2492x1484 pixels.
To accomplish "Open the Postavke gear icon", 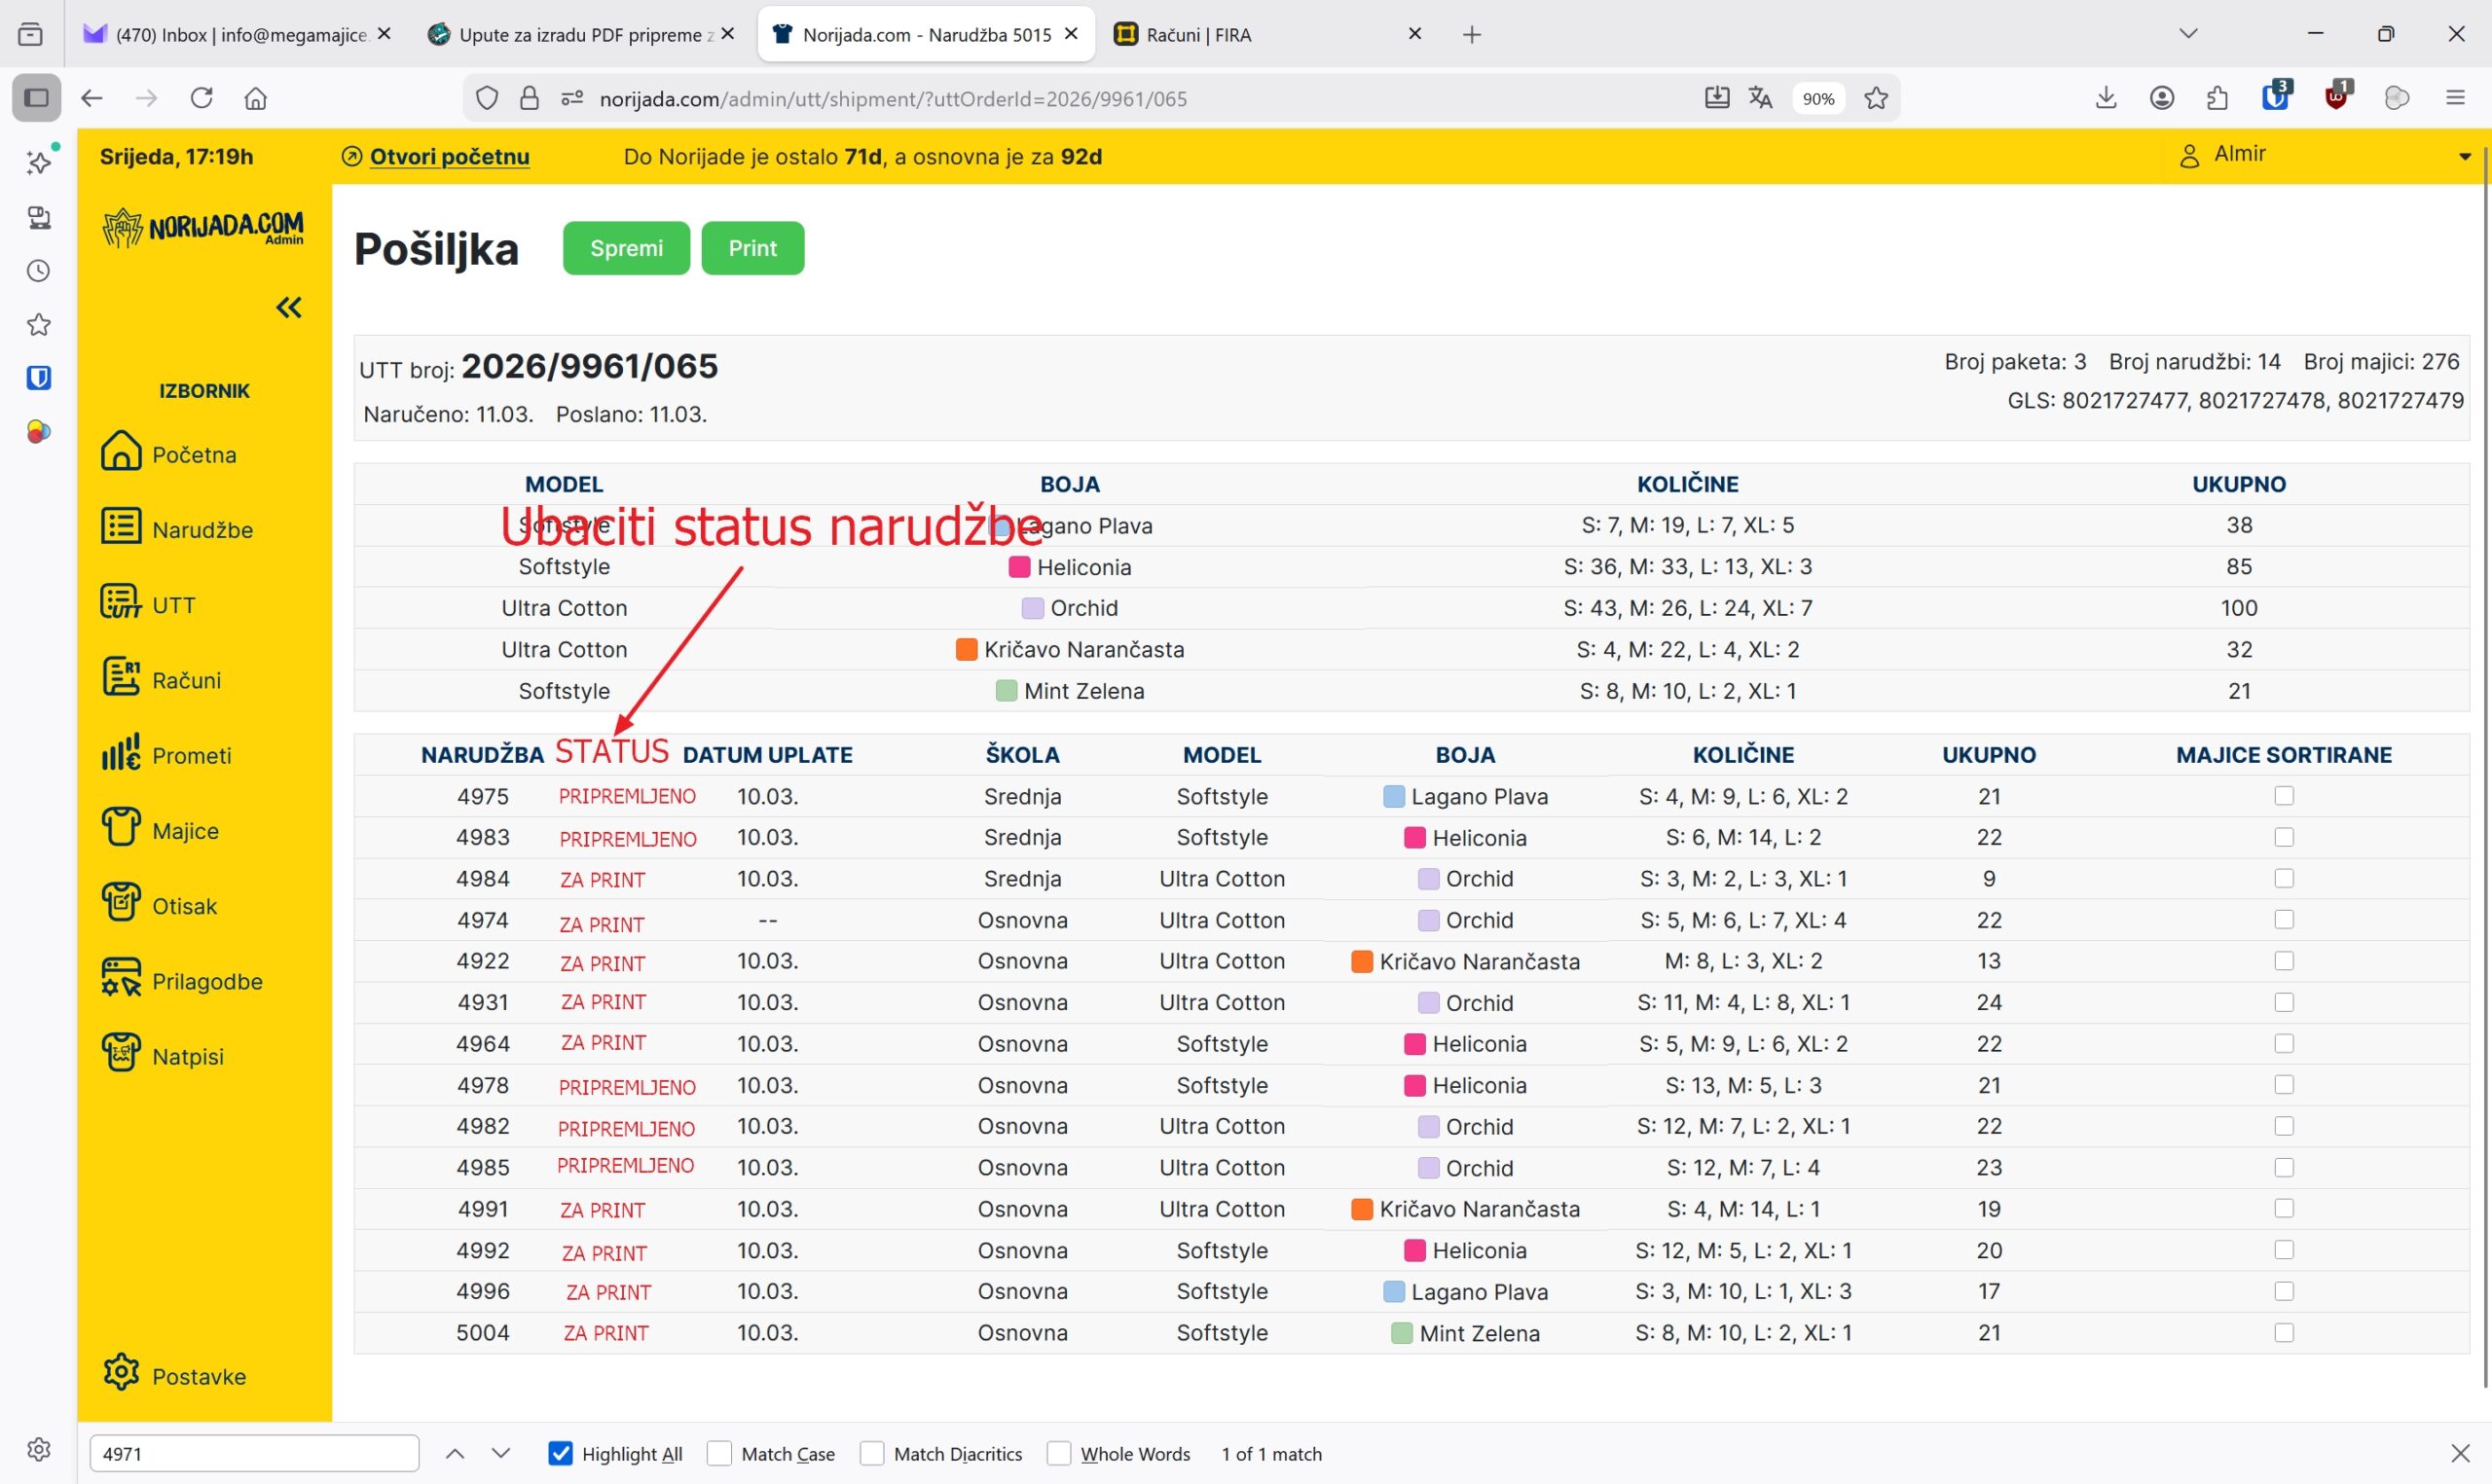I will [121, 1374].
